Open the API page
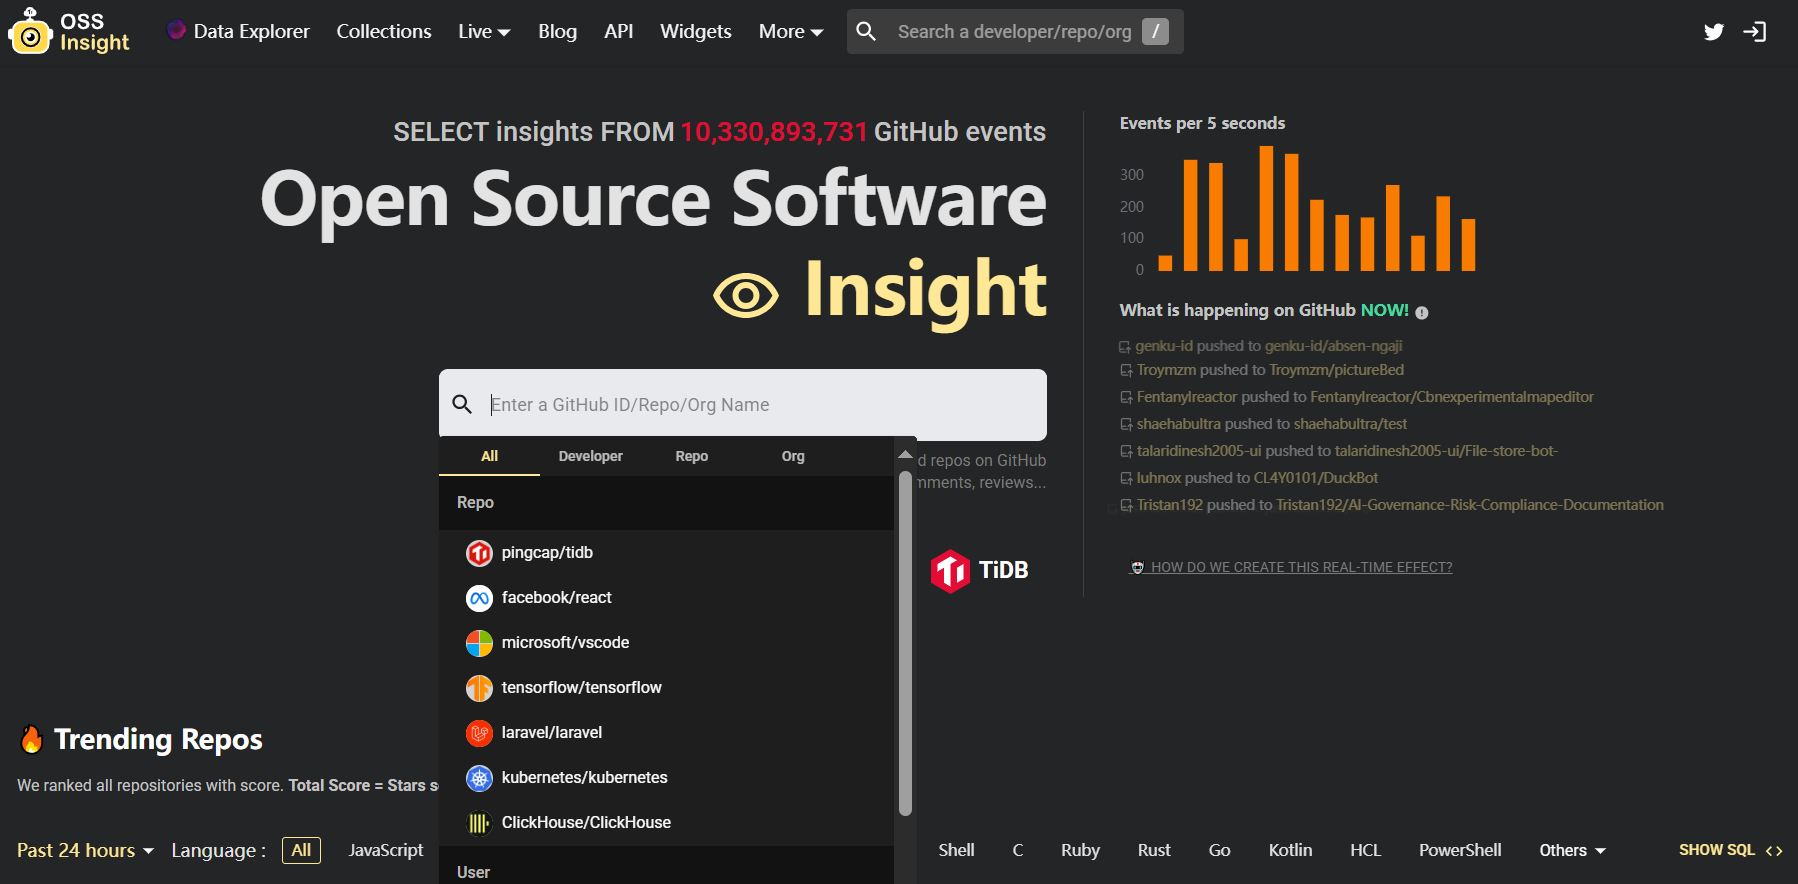Screen dimensions: 1798x884 click(618, 31)
